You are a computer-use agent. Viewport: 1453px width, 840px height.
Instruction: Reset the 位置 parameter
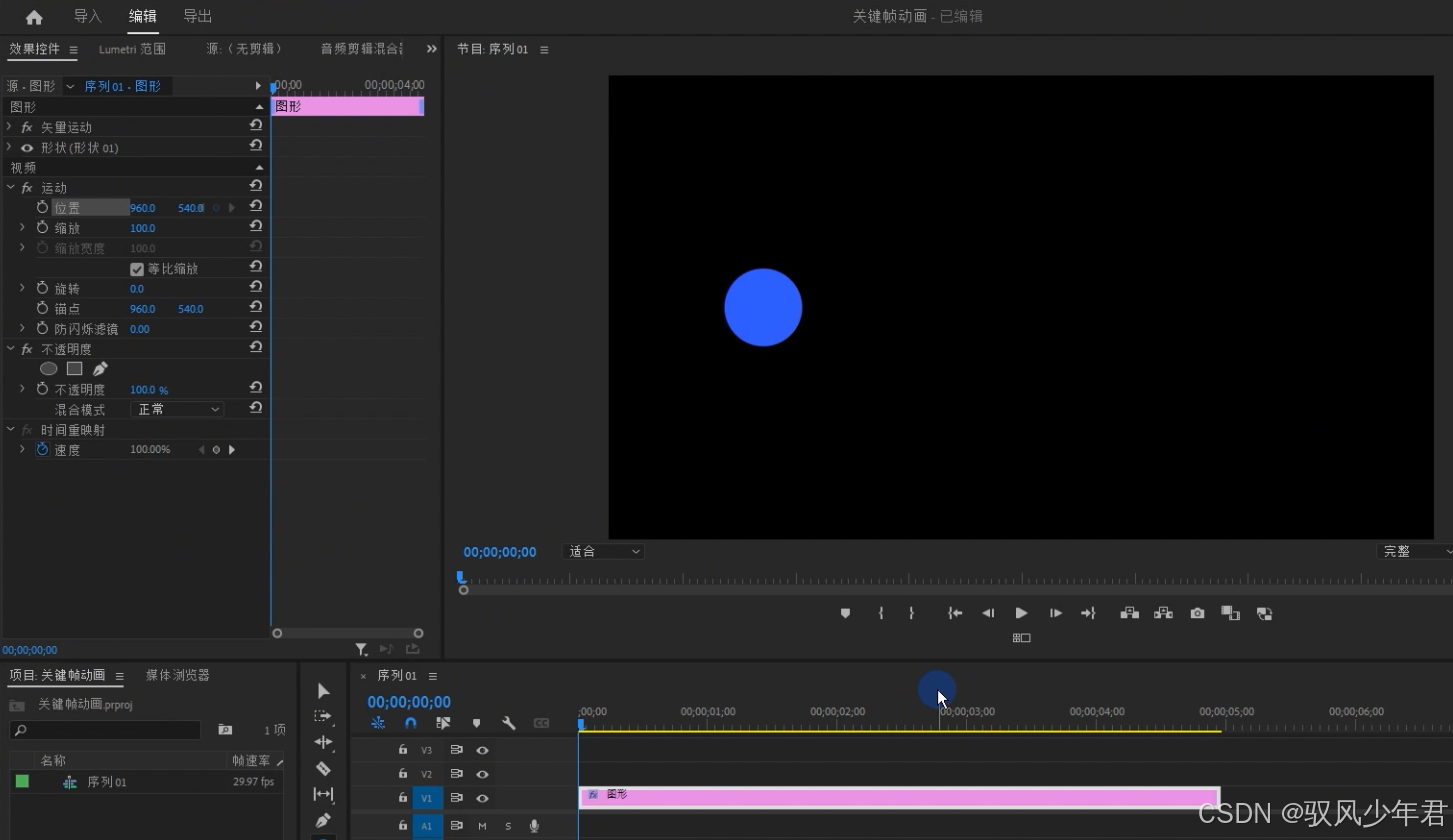coord(256,206)
